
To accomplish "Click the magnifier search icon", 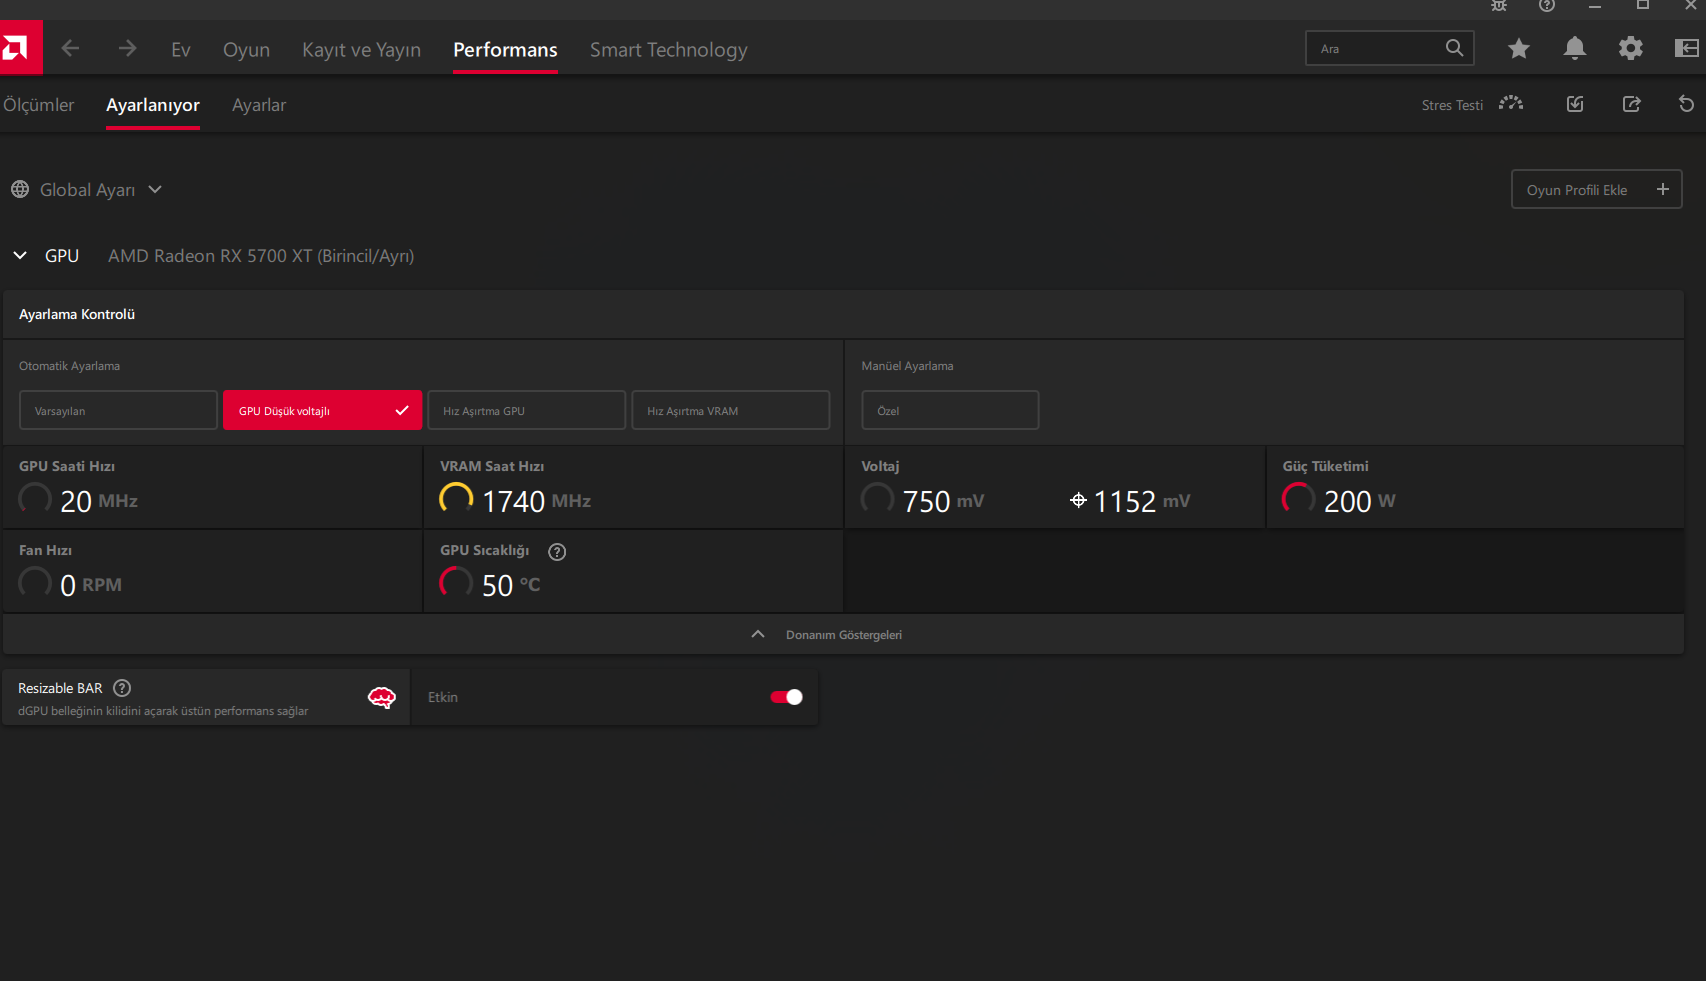I will [x=1454, y=48].
